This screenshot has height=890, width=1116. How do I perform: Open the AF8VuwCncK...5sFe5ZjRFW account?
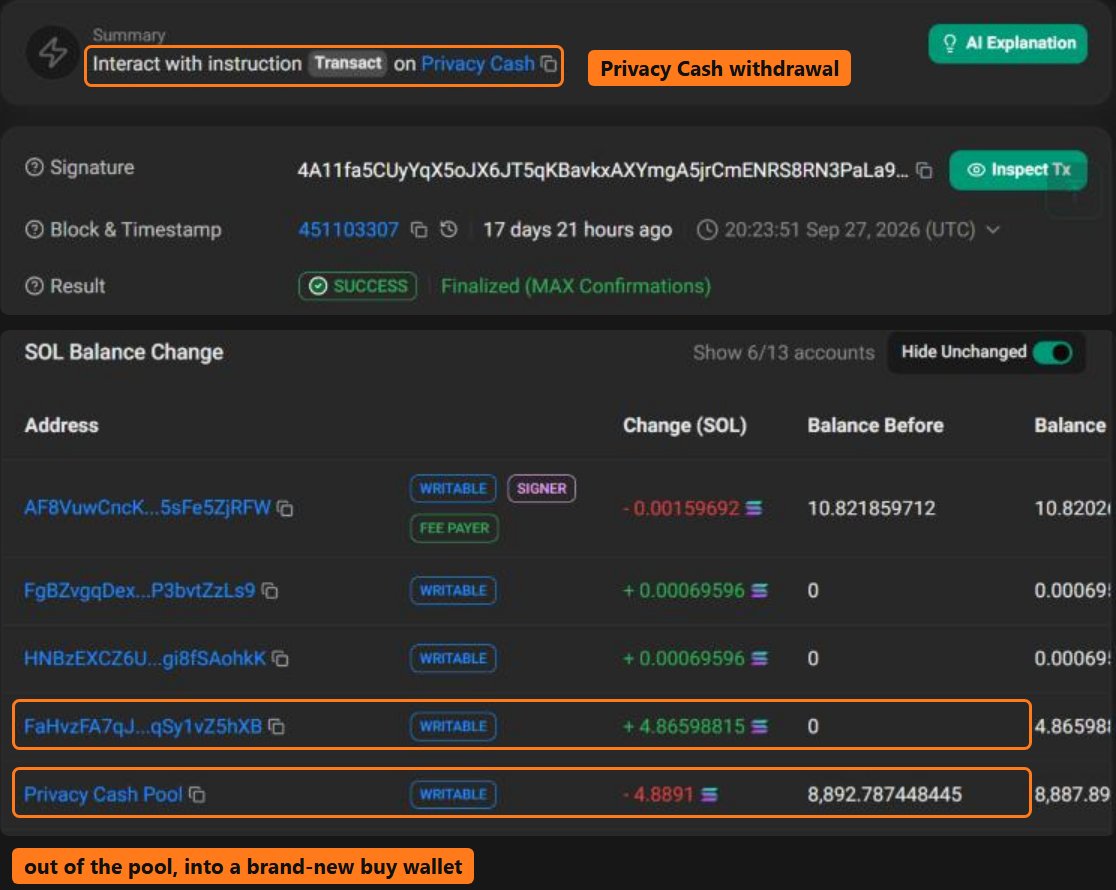click(147, 508)
